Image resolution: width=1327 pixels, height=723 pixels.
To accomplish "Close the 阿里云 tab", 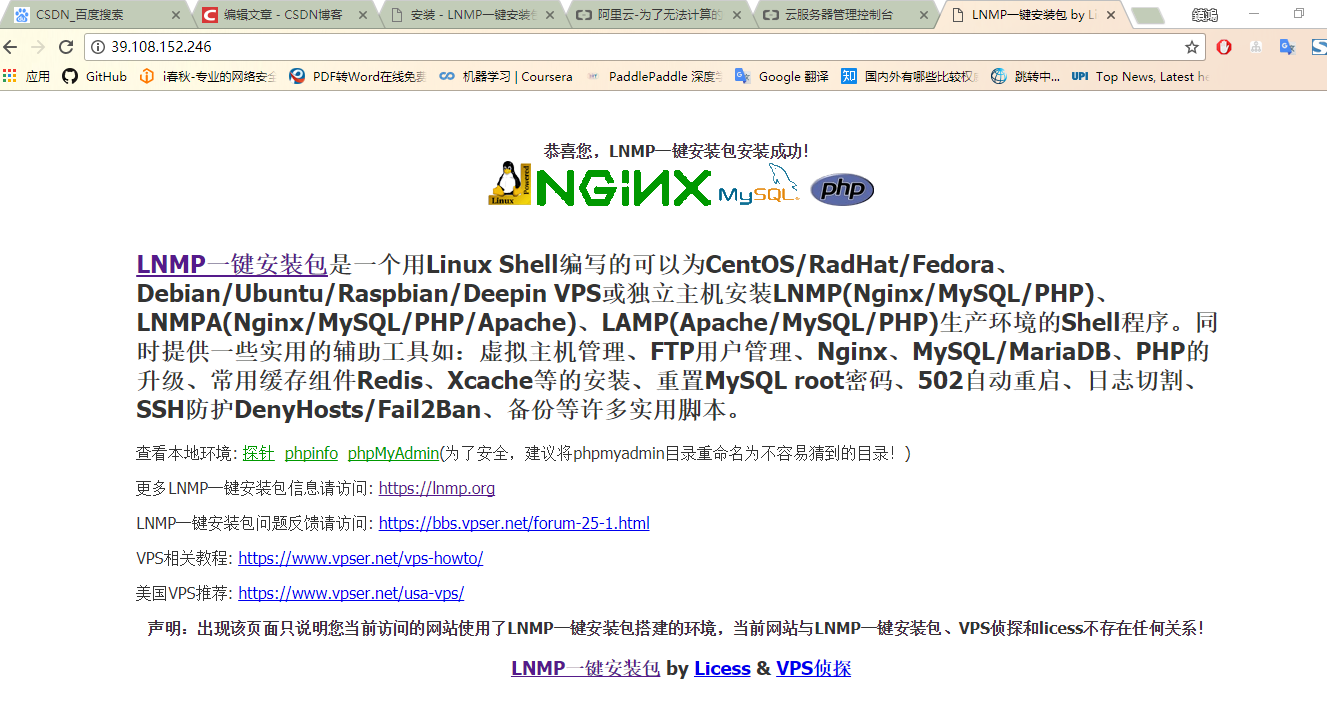I will point(739,15).
